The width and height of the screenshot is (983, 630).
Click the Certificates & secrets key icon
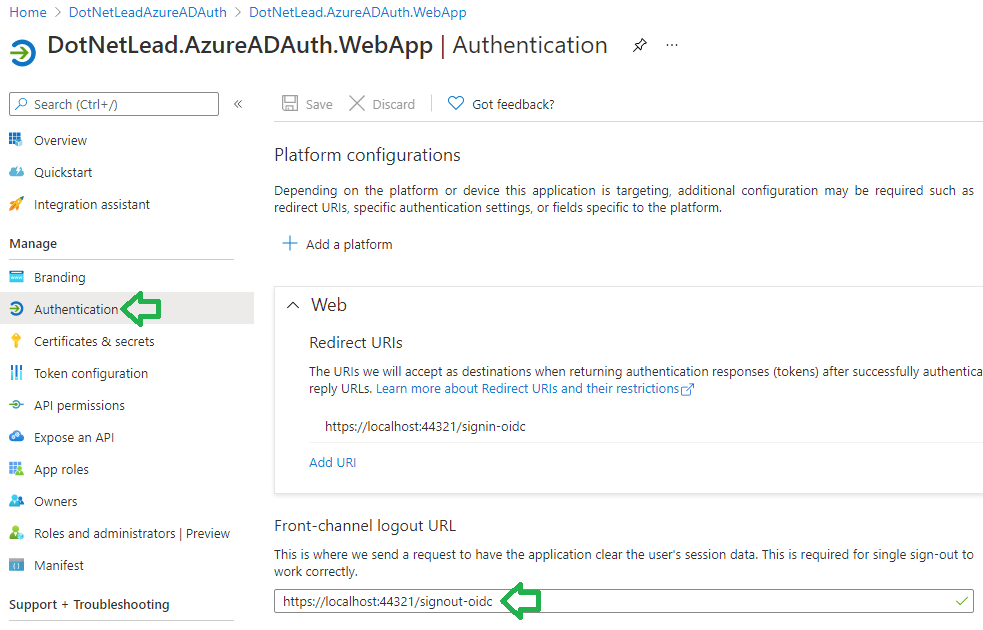tap(16, 340)
